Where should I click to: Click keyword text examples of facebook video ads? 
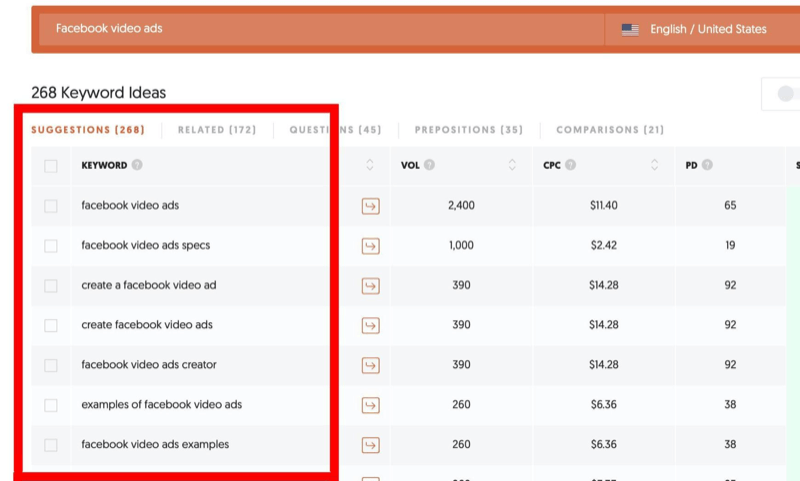coord(161,404)
